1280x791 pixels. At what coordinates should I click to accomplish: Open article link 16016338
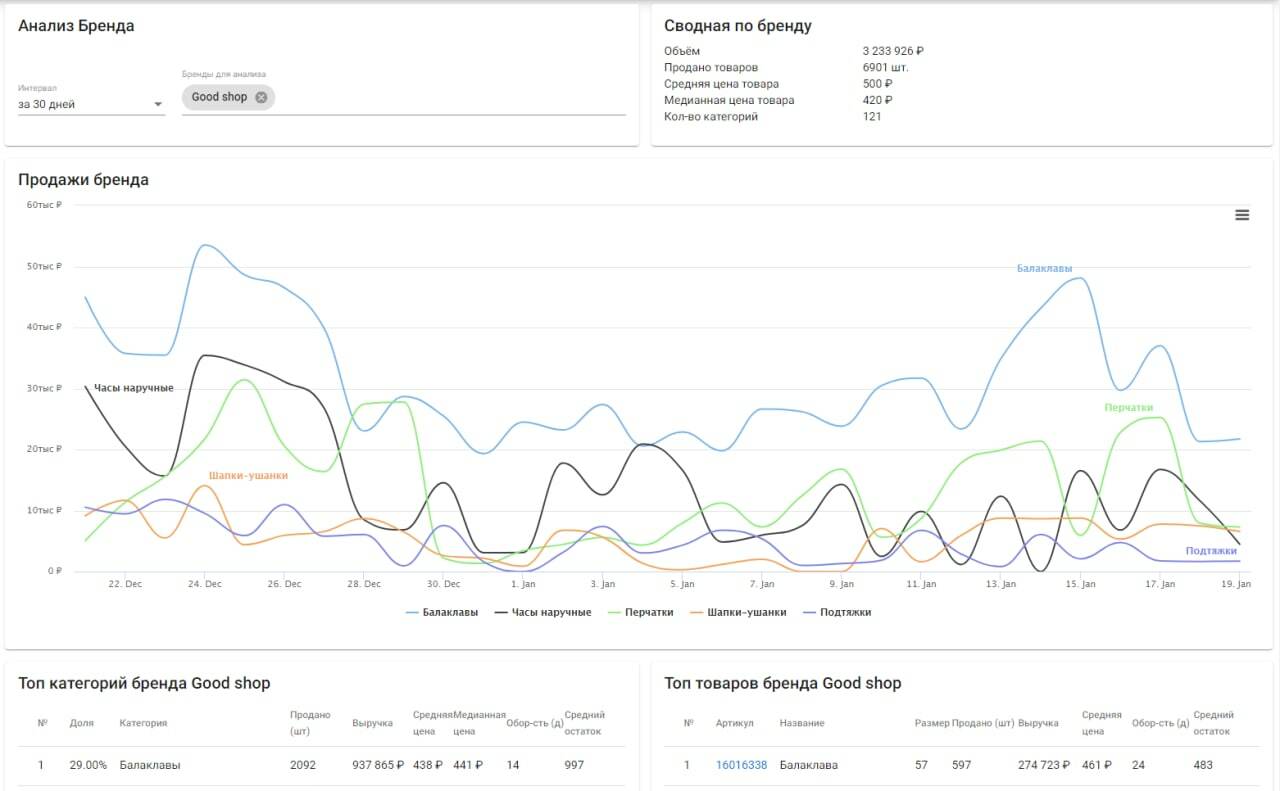coord(741,765)
